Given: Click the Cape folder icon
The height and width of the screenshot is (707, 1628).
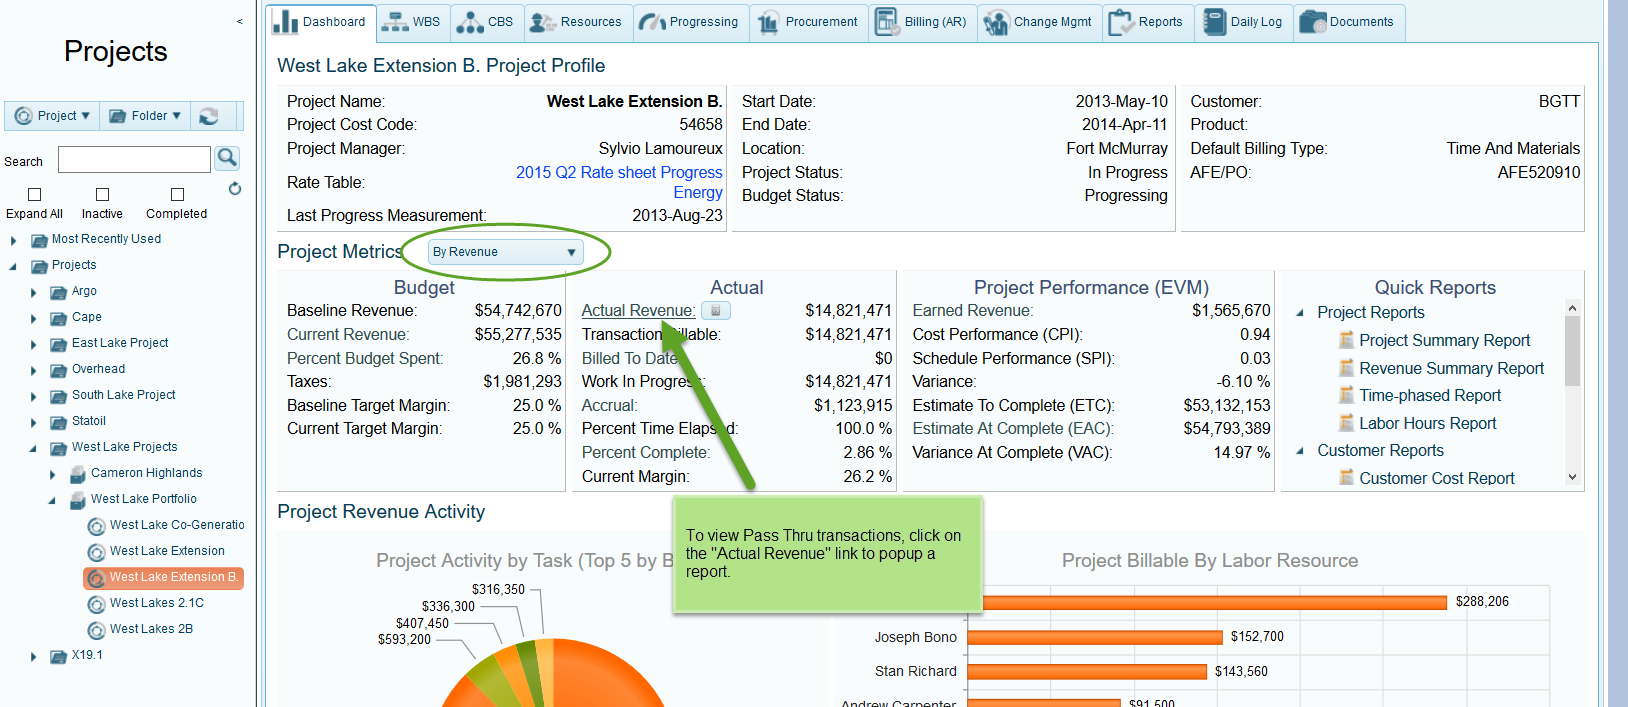Looking at the screenshot, I should [x=59, y=318].
